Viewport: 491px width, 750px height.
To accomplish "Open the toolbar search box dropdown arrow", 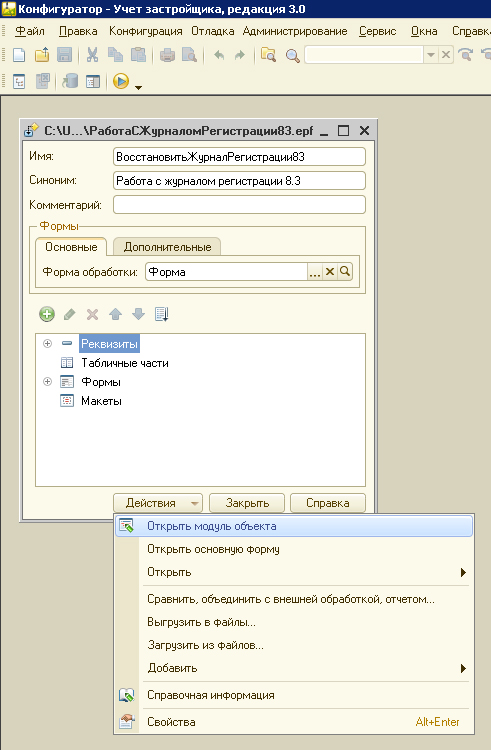I will coord(431,55).
